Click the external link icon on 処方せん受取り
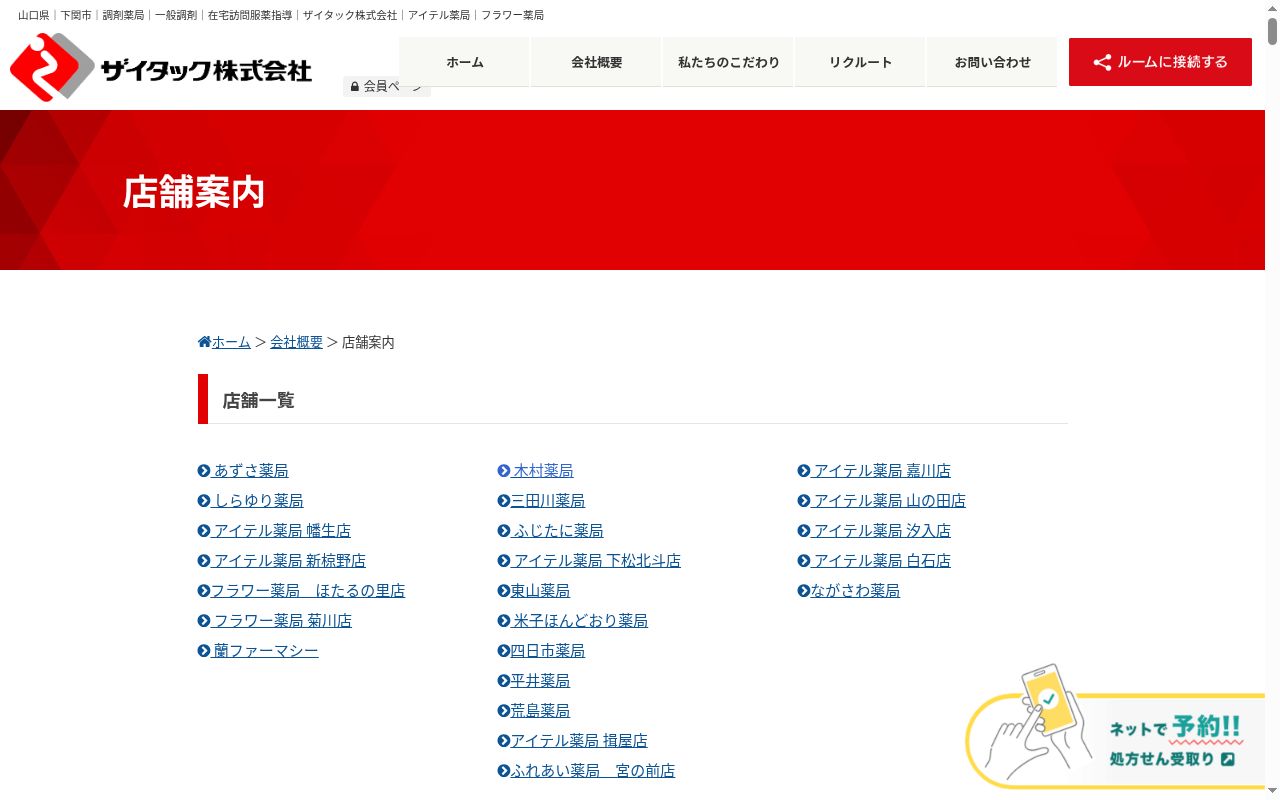The image size is (1280, 800). [1228, 759]
